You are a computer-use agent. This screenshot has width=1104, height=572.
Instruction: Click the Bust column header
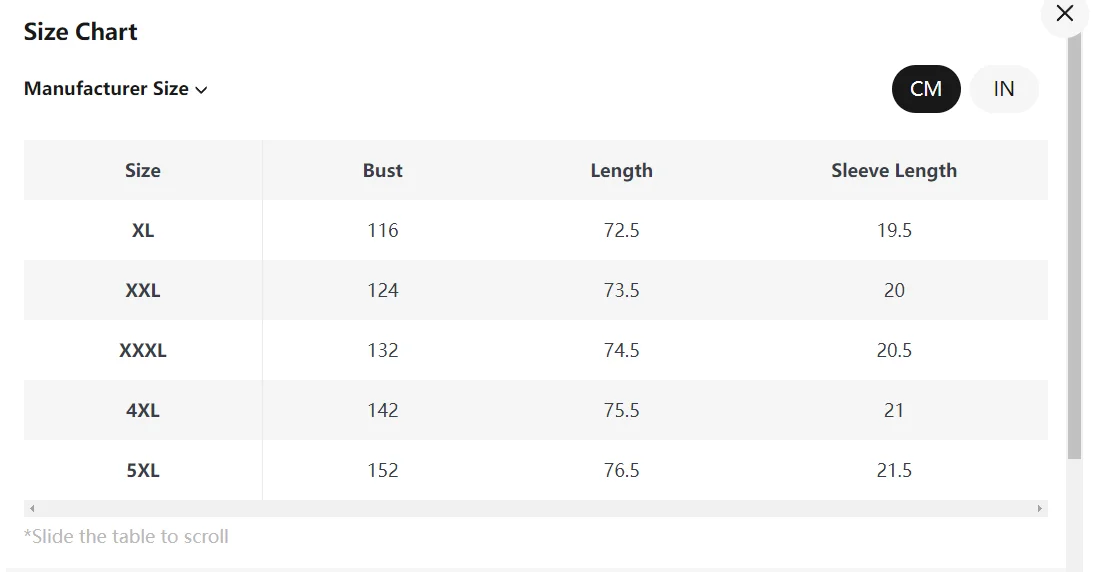(x=382, y=170)
